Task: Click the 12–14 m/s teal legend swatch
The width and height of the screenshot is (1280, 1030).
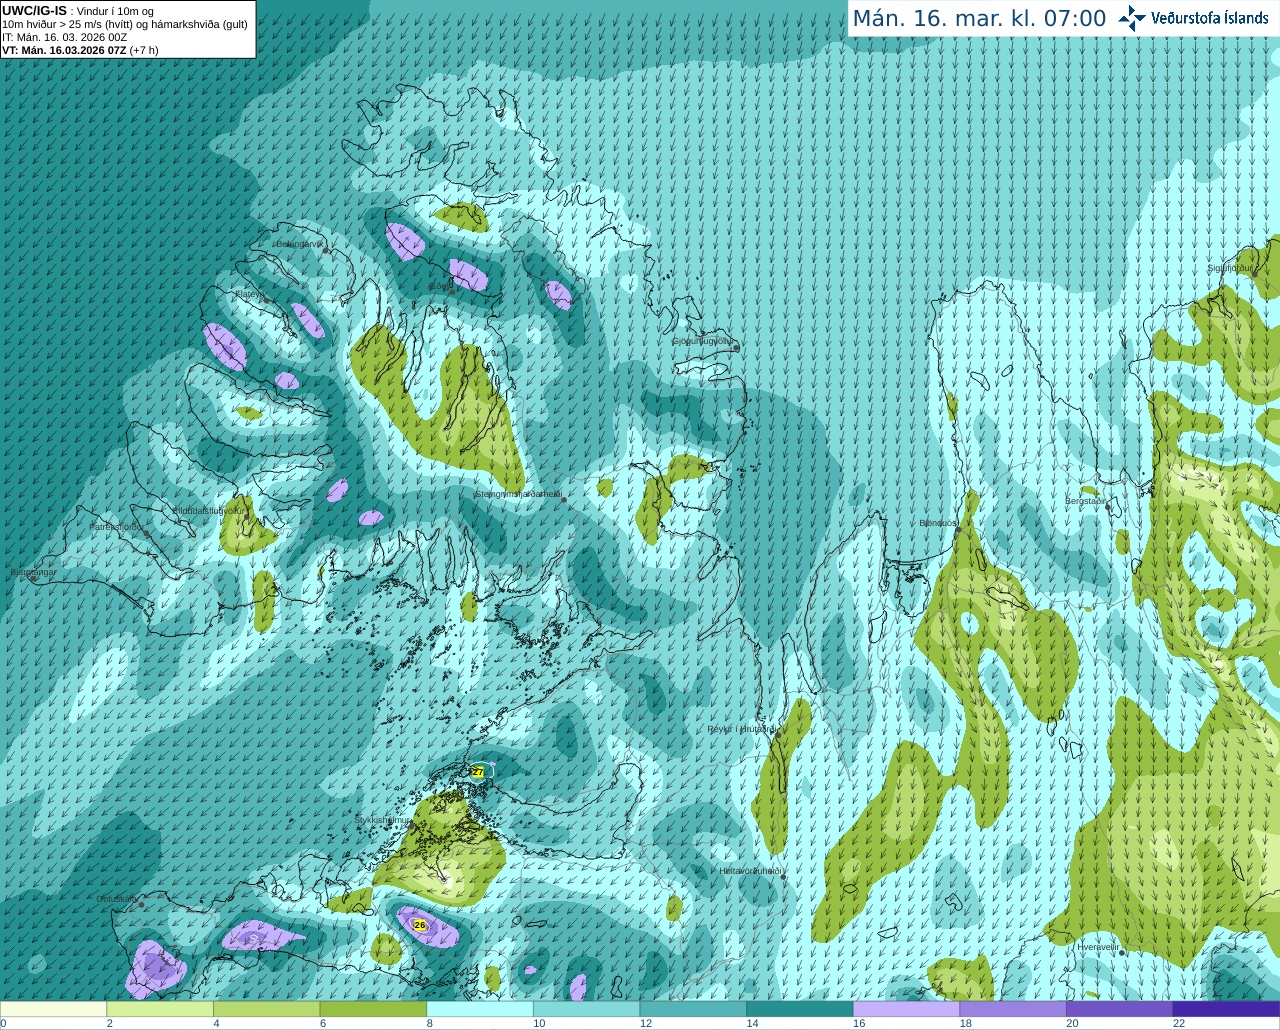Action: pos(693,1009)
